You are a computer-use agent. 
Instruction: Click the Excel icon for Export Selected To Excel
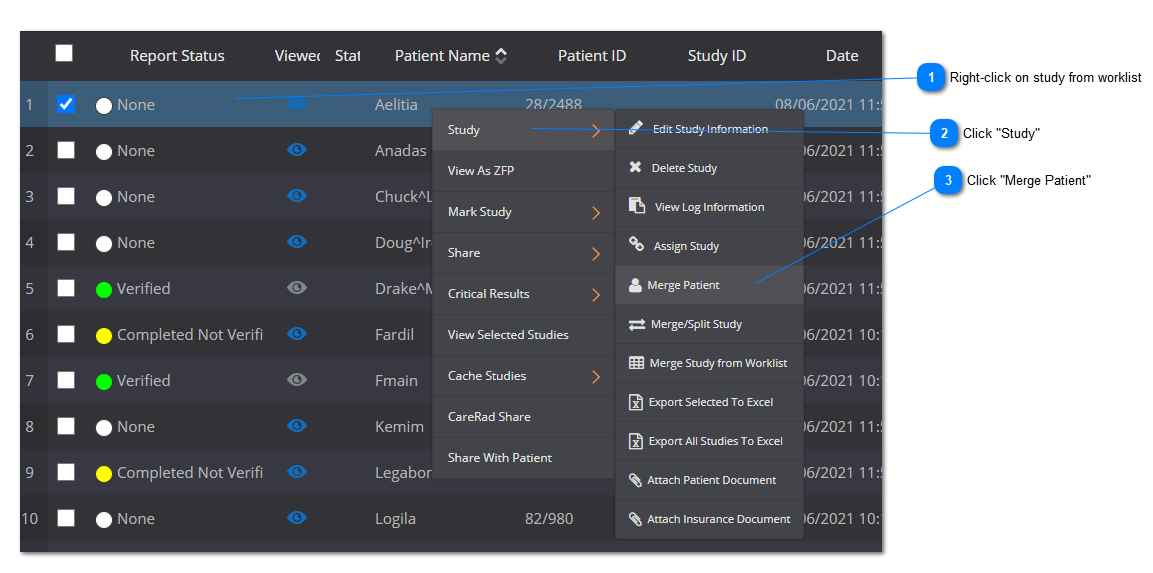(x=635, y=402)
